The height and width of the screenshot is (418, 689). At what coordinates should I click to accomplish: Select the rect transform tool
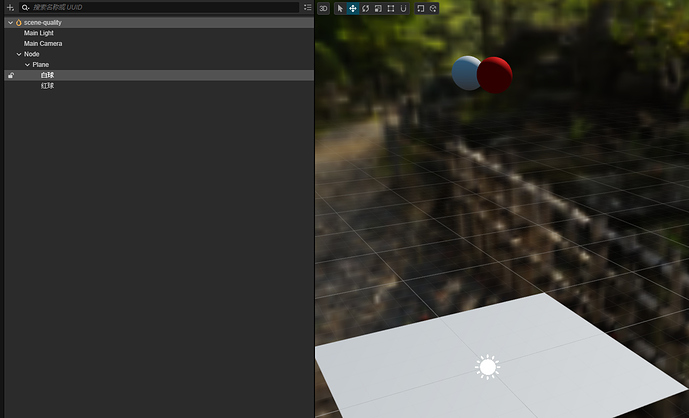[x=391, y=8]
